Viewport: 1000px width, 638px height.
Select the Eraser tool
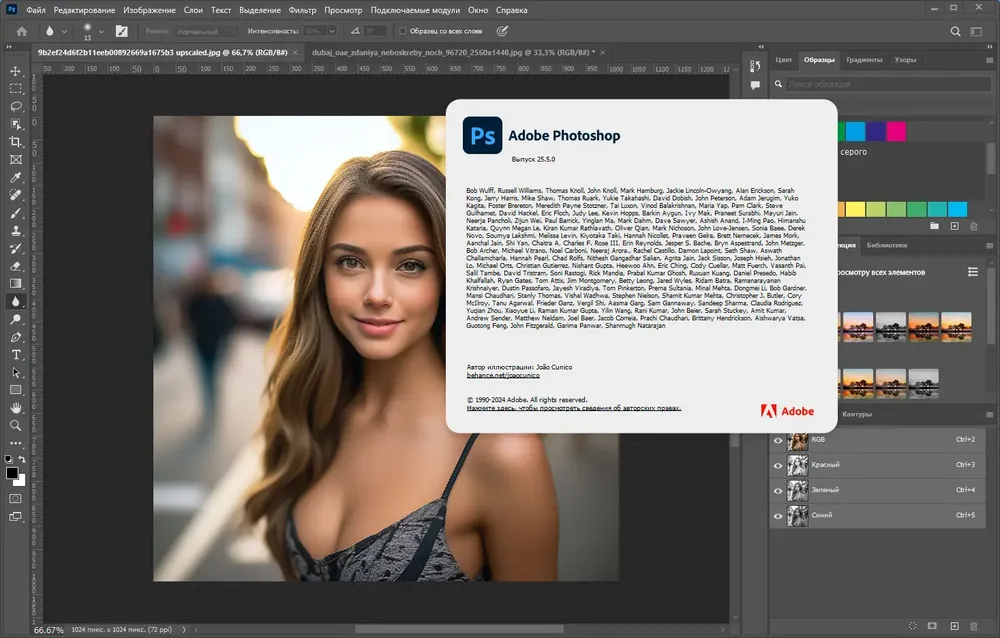tap(16, 266)
